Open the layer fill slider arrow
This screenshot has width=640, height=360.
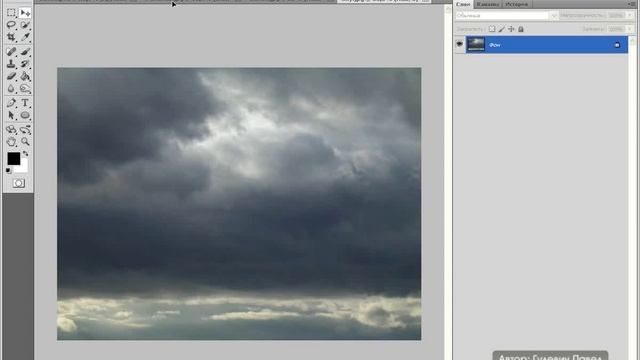(631, 29)
